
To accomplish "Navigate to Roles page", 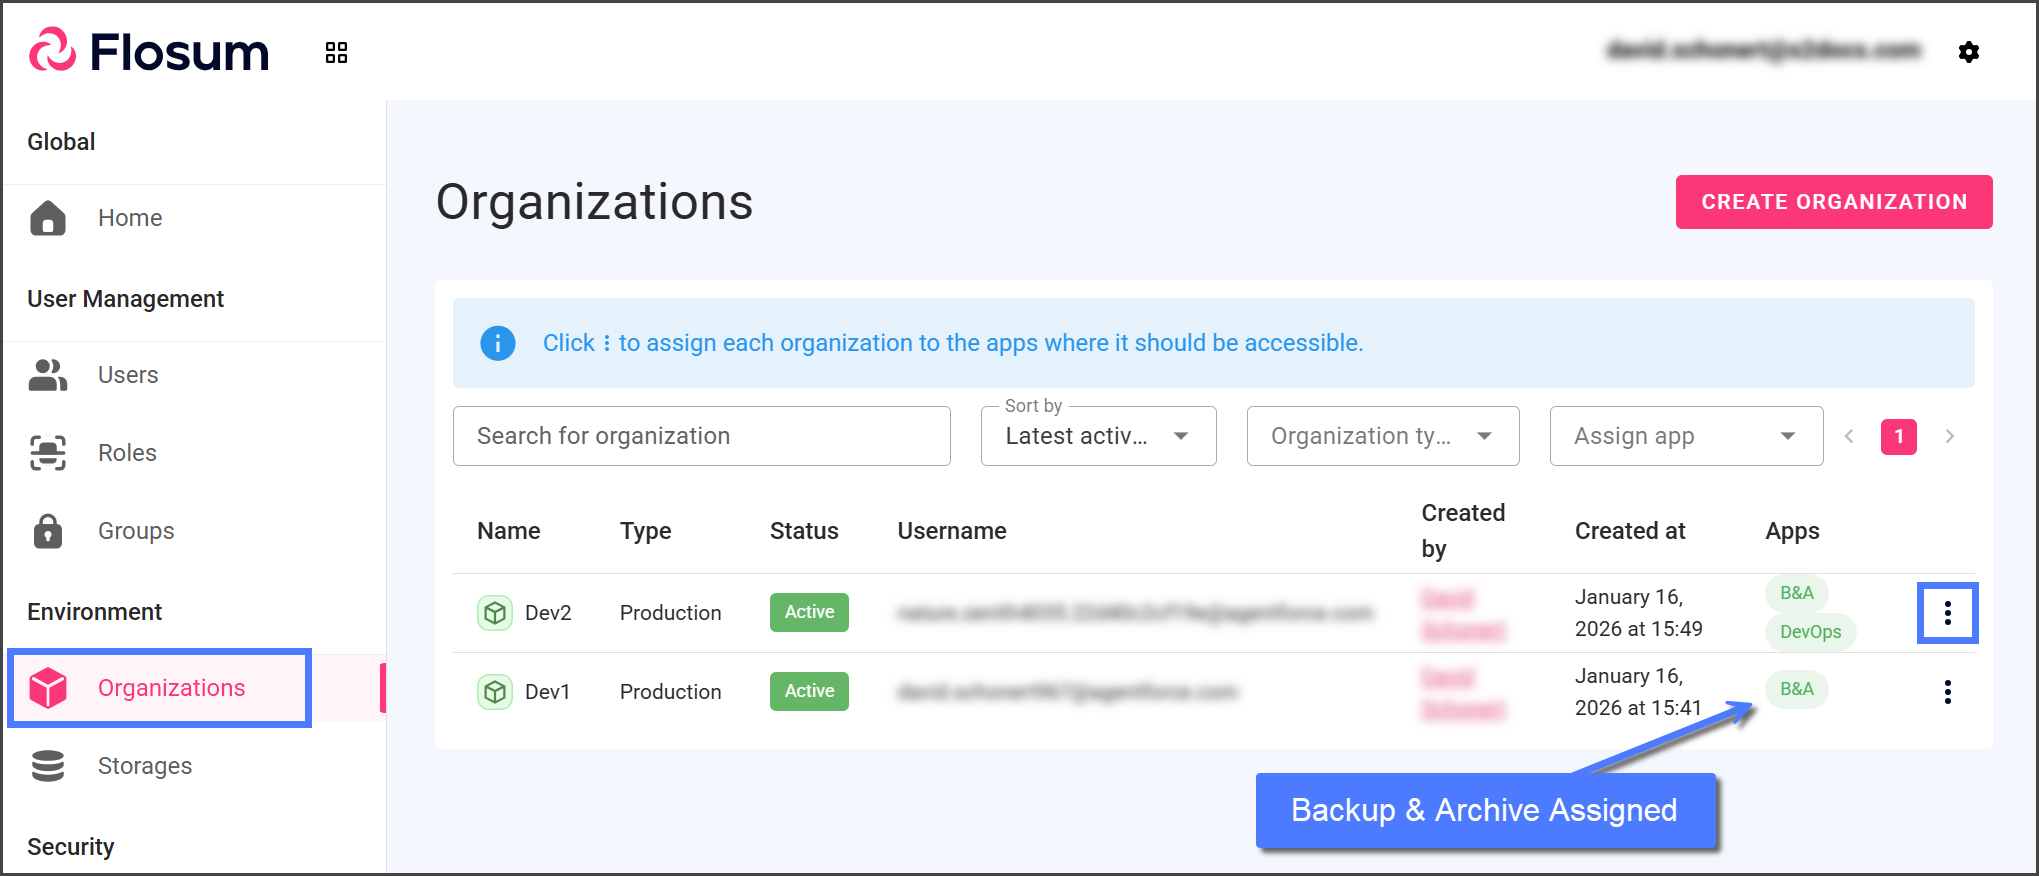I will point(127,453).
